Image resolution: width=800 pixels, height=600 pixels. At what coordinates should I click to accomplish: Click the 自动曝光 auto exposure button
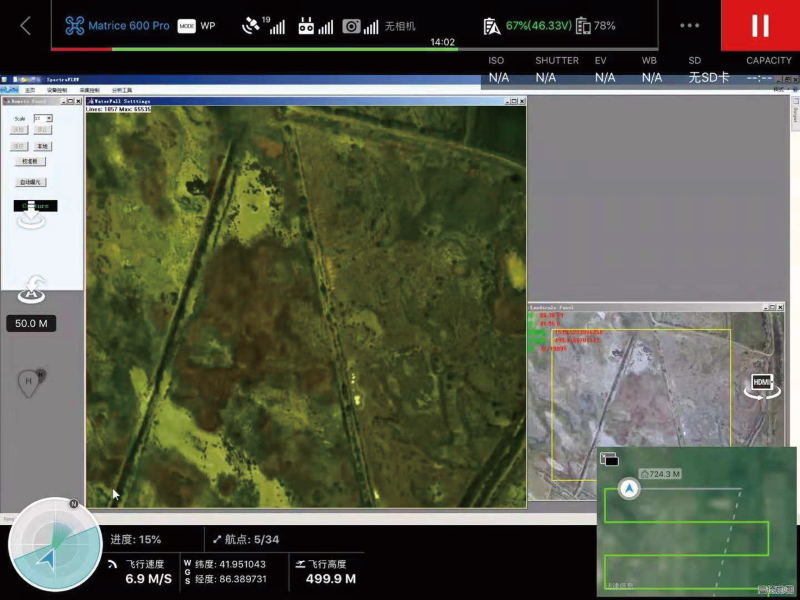pyautogui.click(x=30, y=182)
